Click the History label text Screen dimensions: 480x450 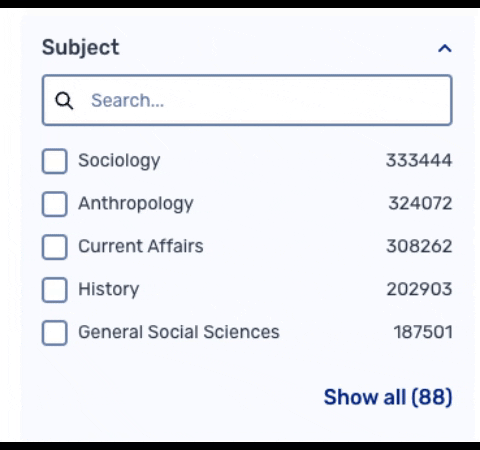pyautogui.click(x=109, y=289)
